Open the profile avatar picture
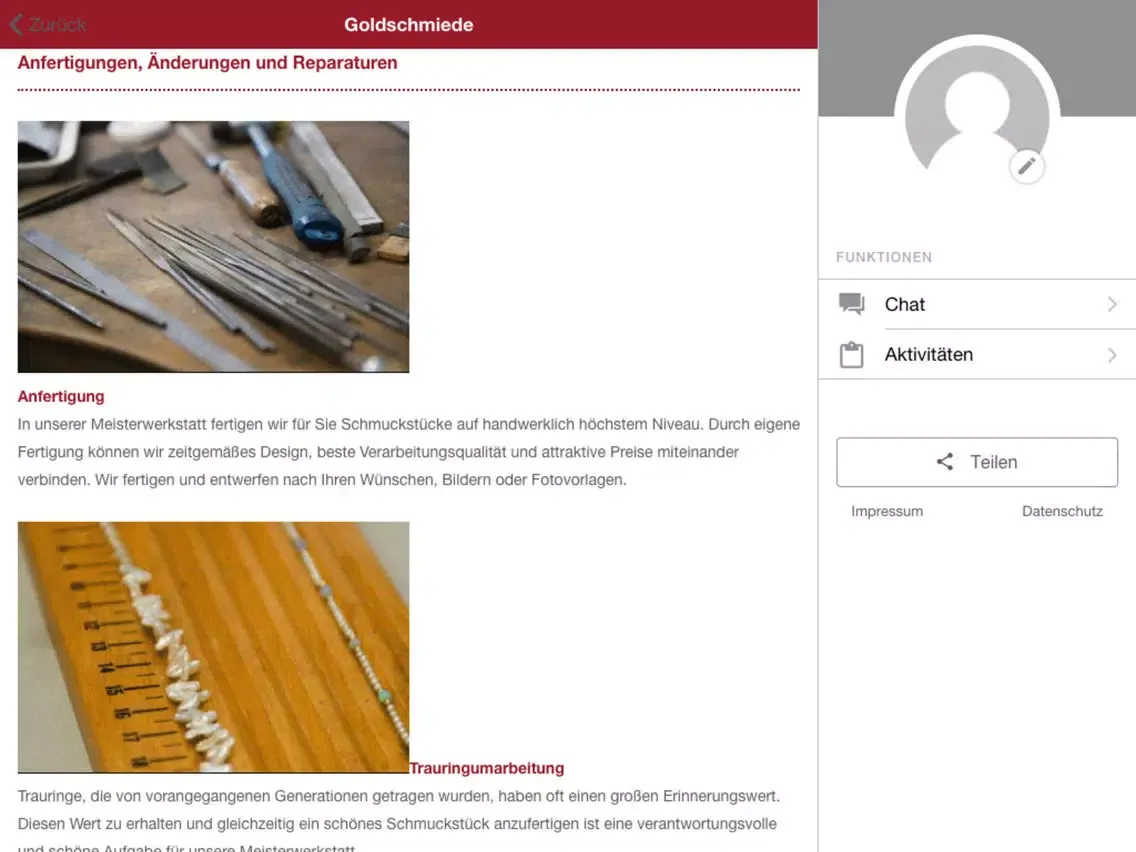 pyautogui.click(x=977, y=117)
